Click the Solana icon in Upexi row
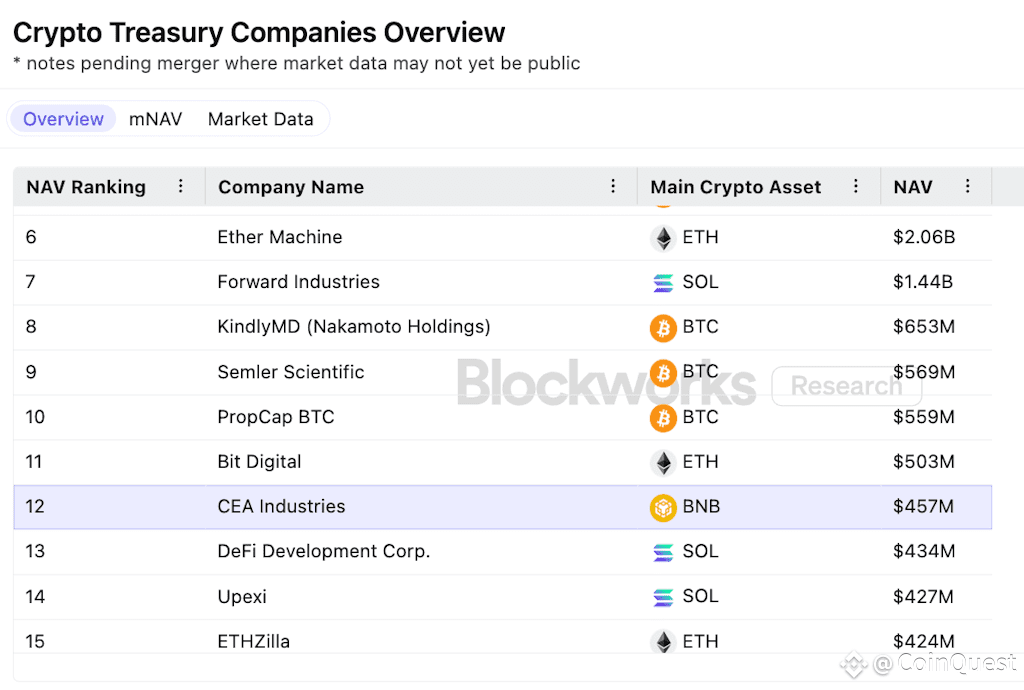The width and height of the screenshot is (1024, 690). (x=663, y=597)
